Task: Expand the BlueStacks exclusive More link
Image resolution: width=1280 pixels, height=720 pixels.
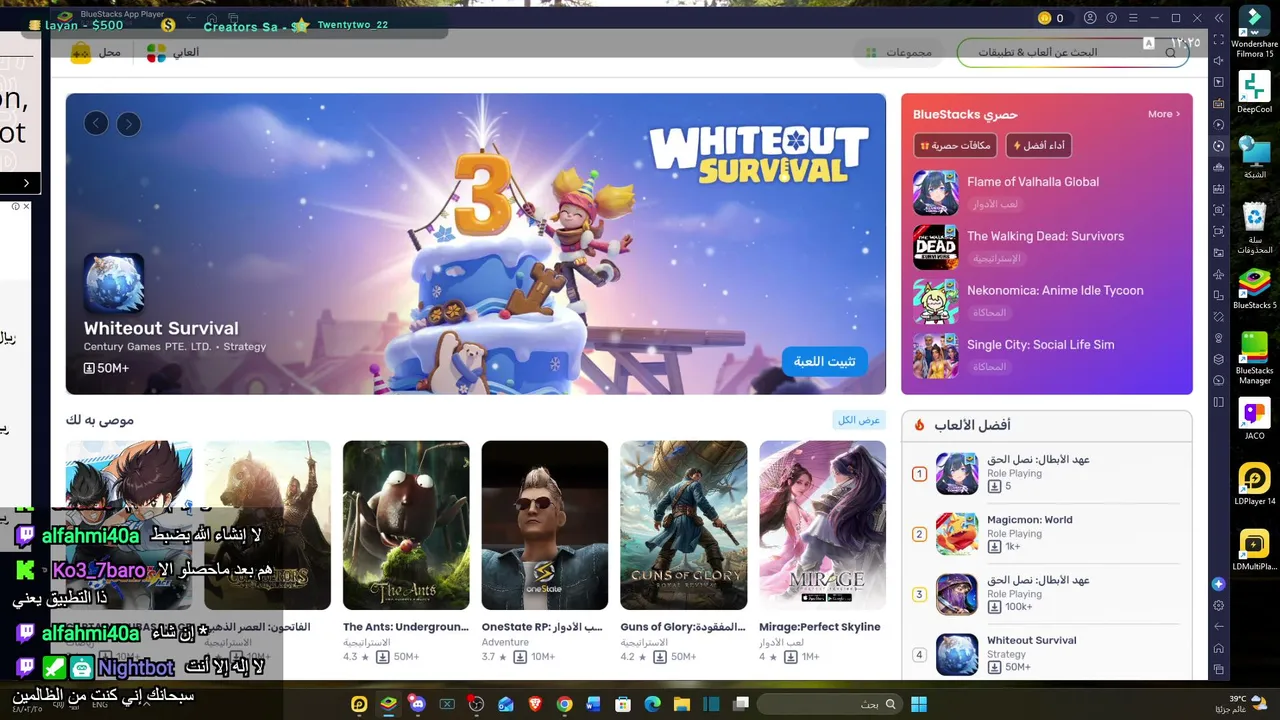Action: pos(1164,114)
